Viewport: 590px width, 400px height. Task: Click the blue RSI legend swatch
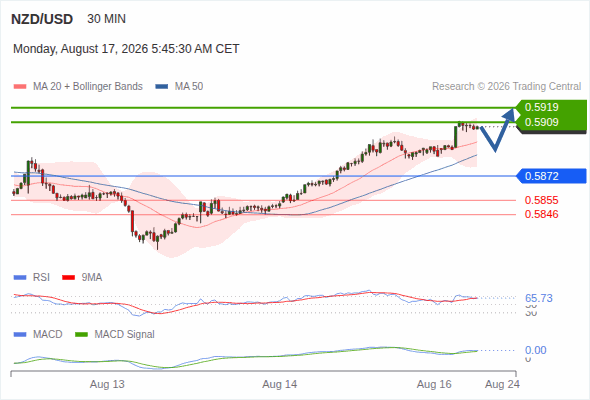(20, 278)
